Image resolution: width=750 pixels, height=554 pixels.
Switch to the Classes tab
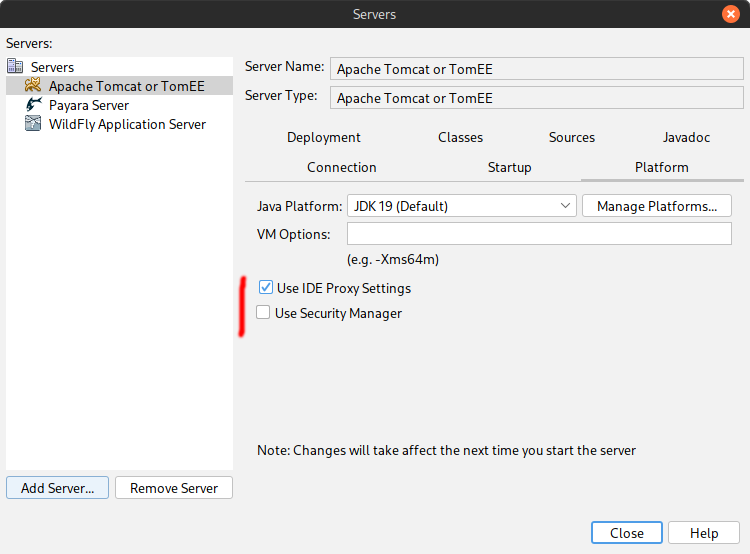point(461,137)
